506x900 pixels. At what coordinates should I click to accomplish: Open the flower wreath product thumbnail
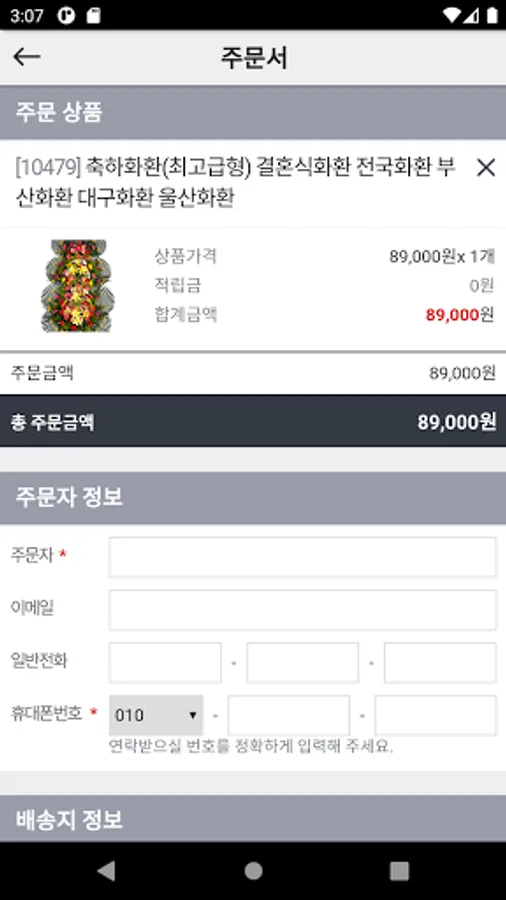(77, 285)
